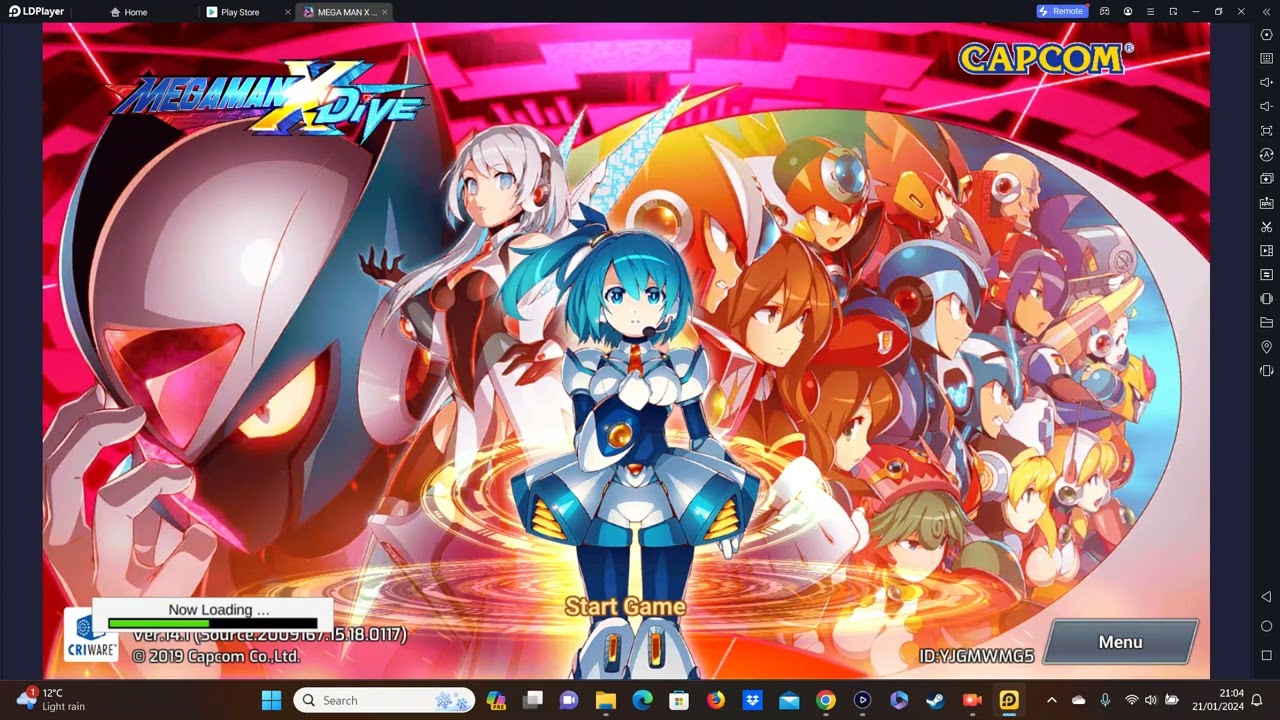This screenshot has height=720, width=1280.
Task: Open the LDPlayer account icon
Action: pos(1128,11)
